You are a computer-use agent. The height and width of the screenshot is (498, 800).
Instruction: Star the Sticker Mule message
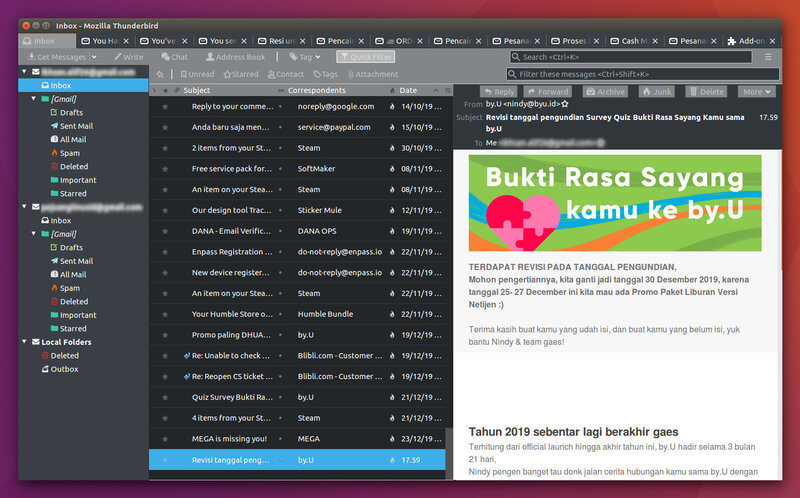coord(165,210)
